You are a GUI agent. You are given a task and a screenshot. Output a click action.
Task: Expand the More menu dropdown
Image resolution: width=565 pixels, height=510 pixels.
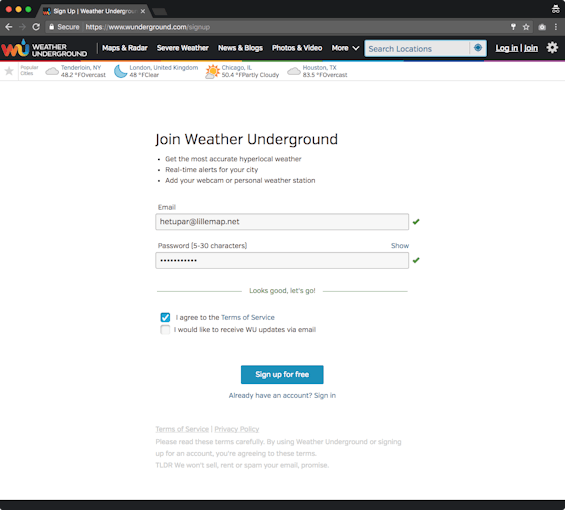pyautogui.click(x=345, y=48)
